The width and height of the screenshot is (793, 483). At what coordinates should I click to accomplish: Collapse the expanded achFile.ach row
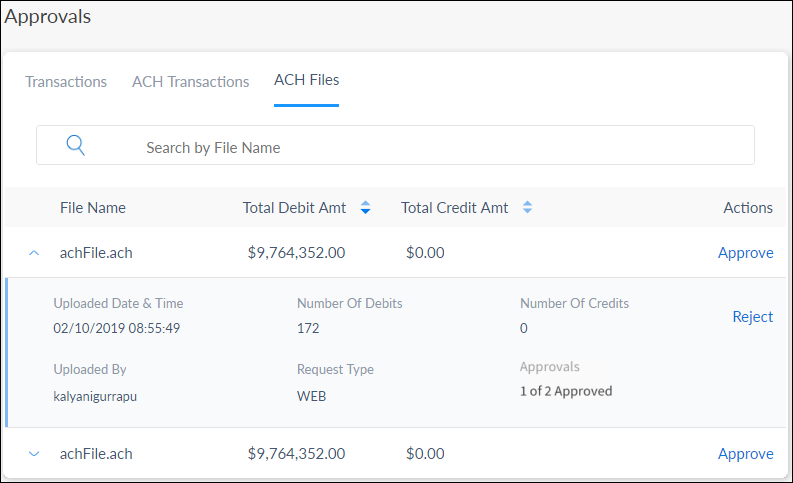pyautogui.click(x=34, y=253)
